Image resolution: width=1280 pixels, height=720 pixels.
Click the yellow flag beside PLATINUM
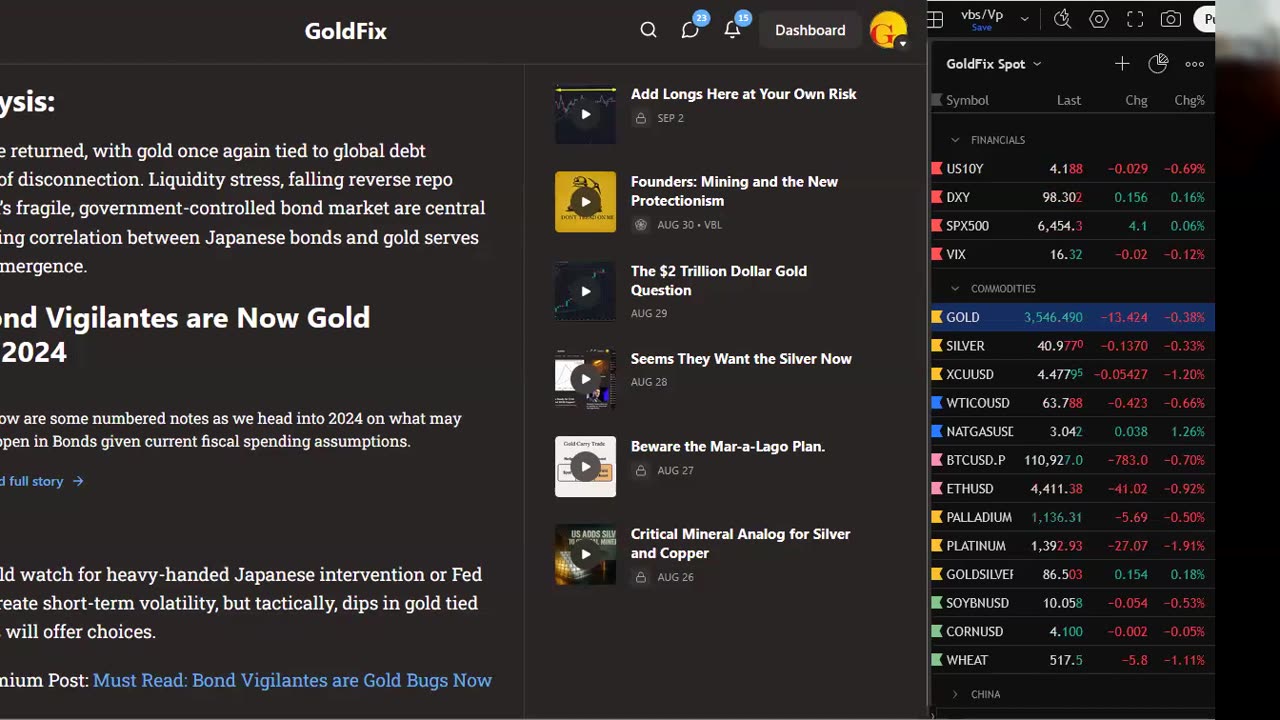pos(937,546)
